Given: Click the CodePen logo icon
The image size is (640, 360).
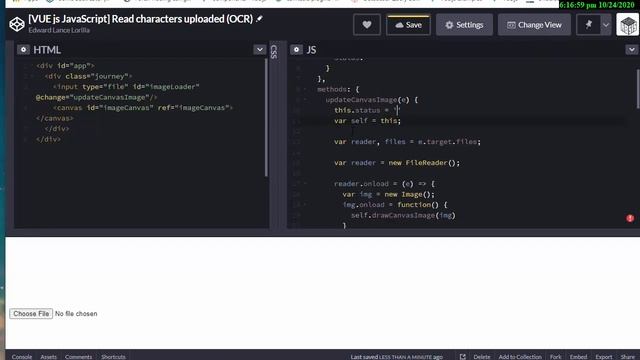Looking at the screenshot, I should point(17,24).
